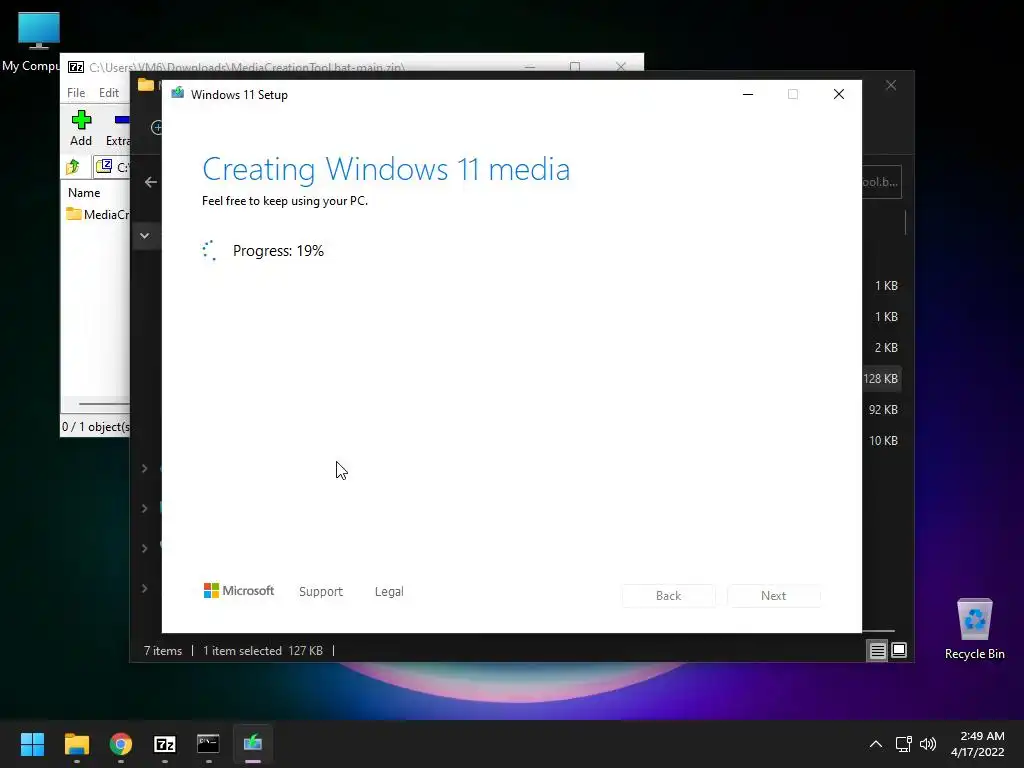The image size is (1024, 768).
Task: Close the Windows 11 Setup window
Action: coord(839,94)
